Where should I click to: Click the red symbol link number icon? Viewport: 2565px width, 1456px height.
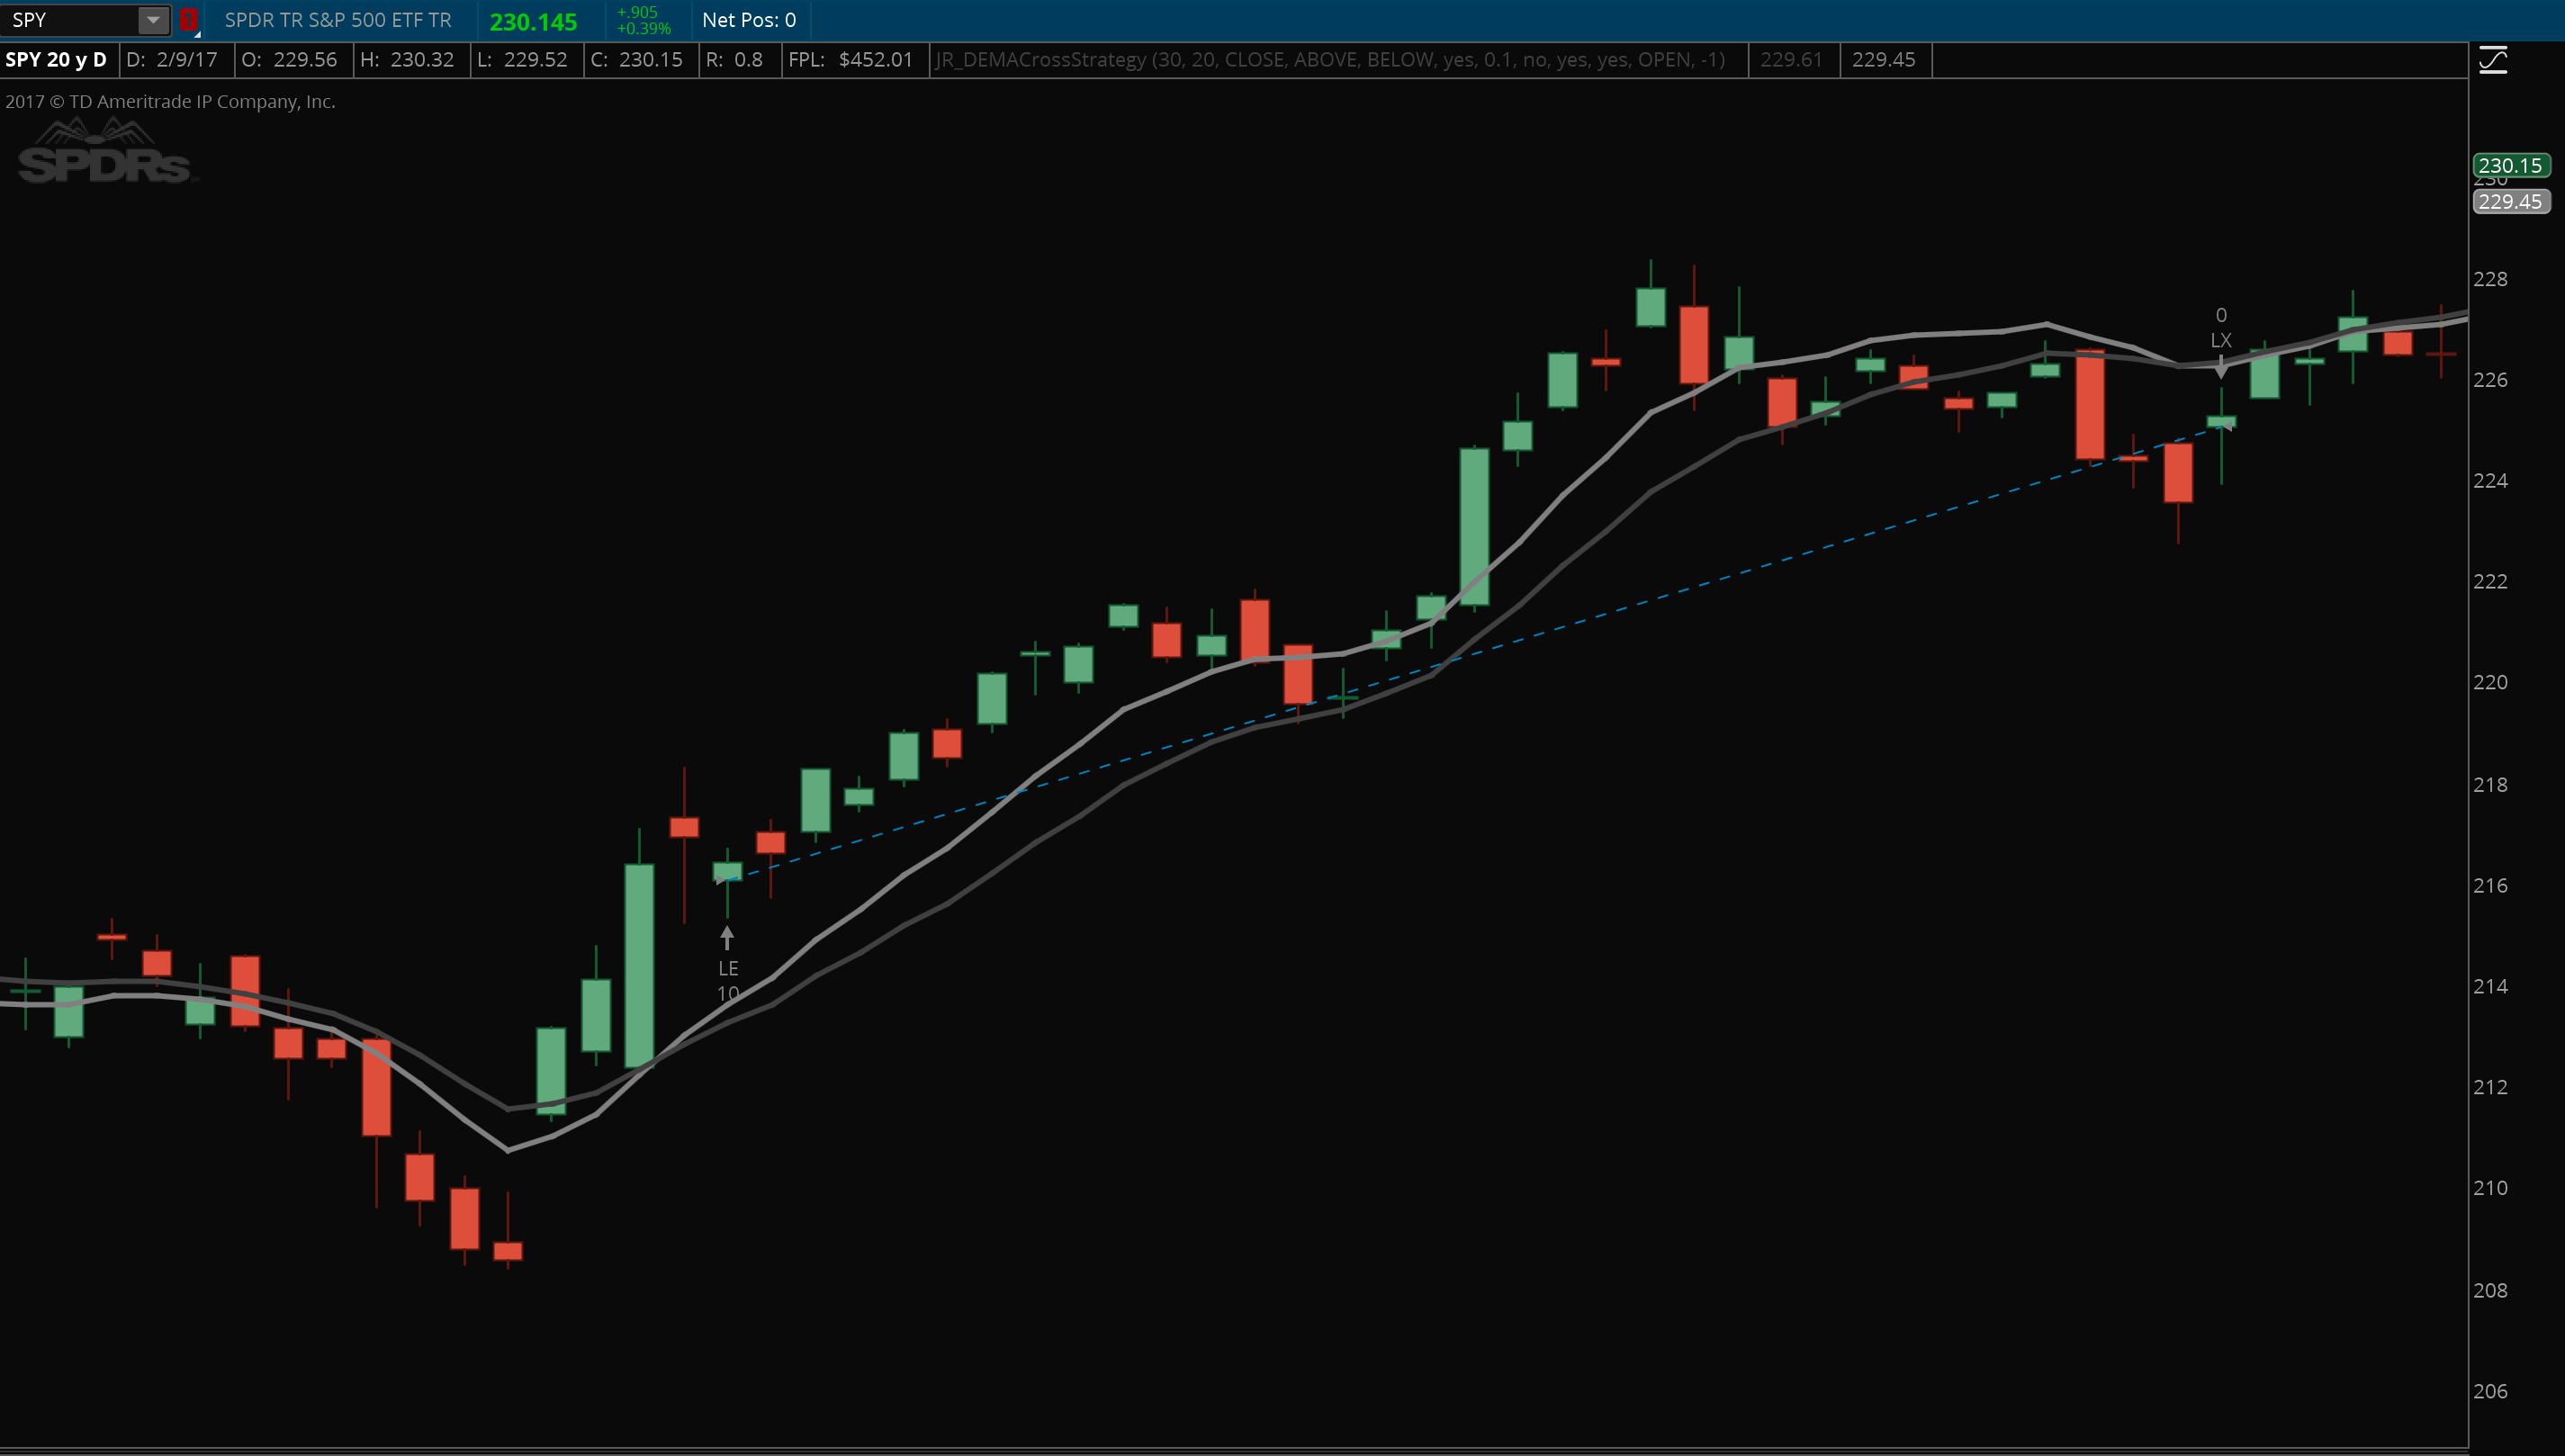coord(188,19)
